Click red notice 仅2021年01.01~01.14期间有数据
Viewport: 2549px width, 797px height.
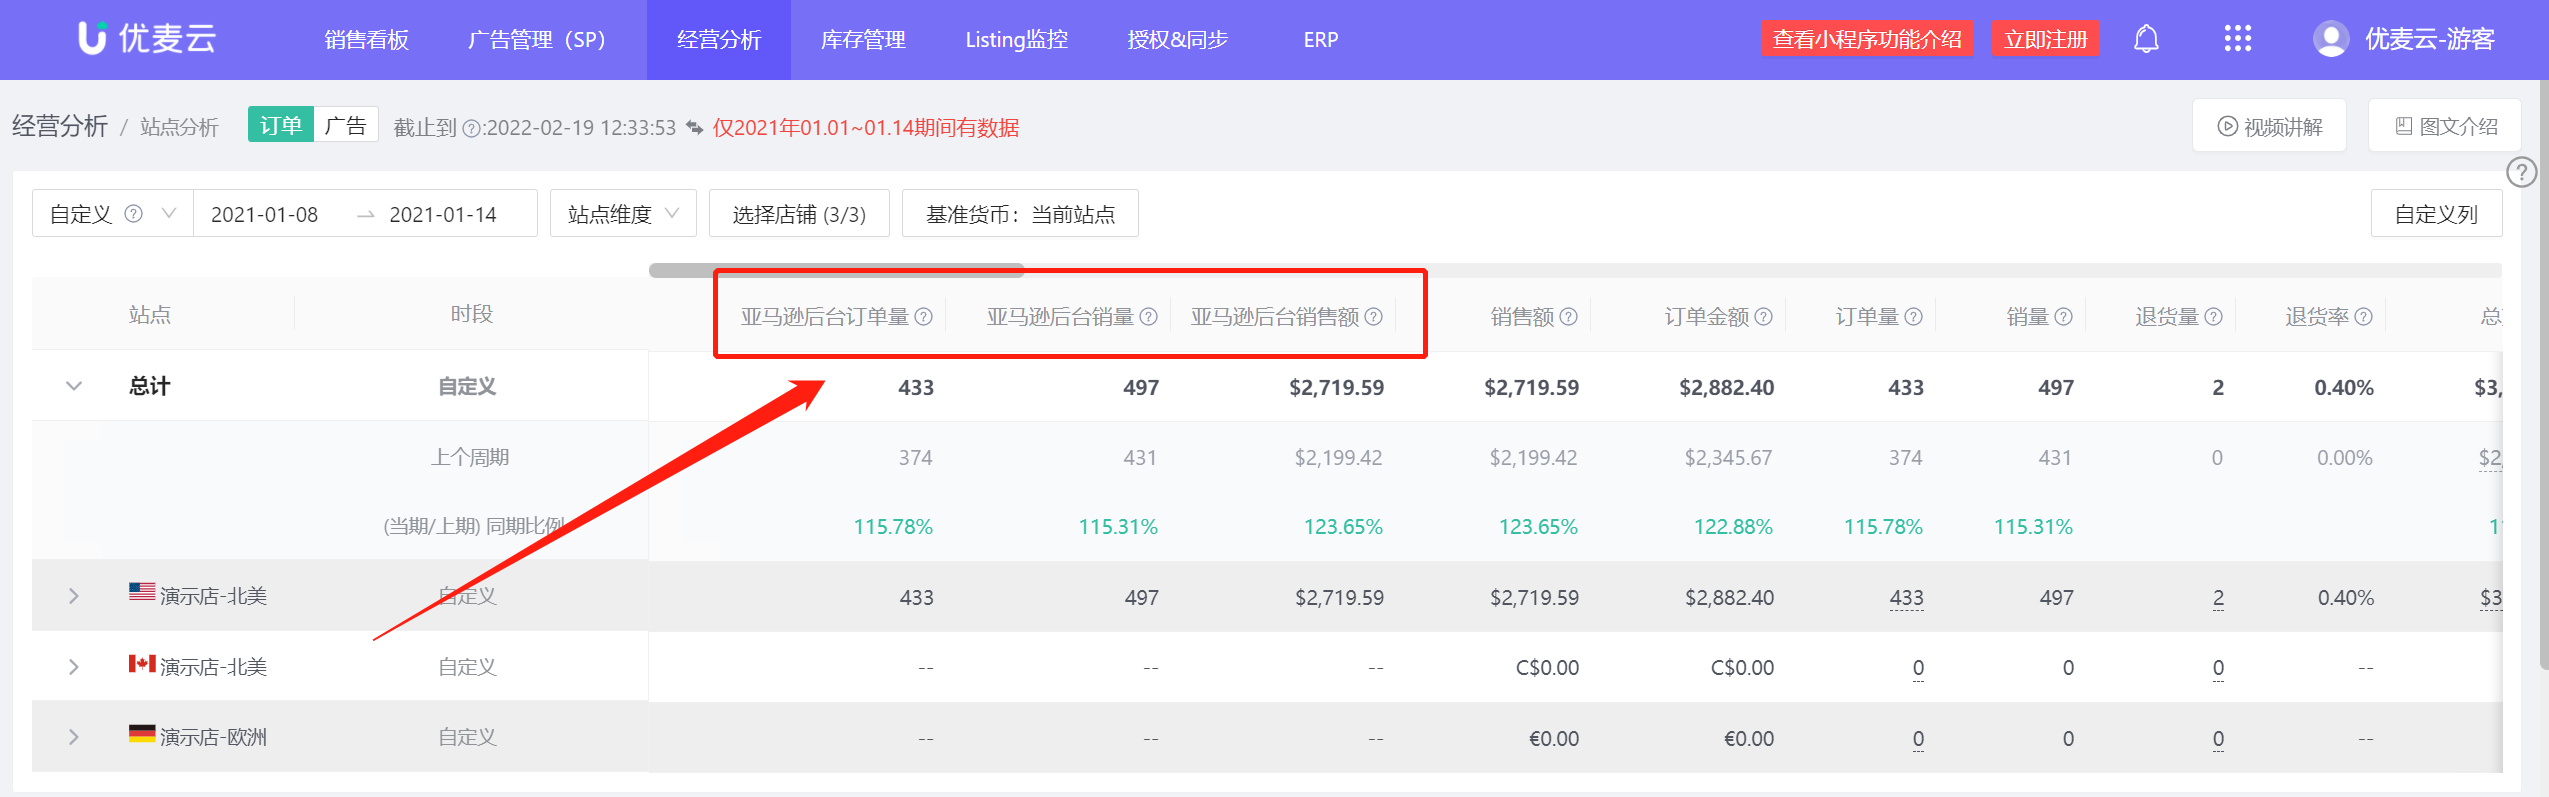[x=866, y=128]
